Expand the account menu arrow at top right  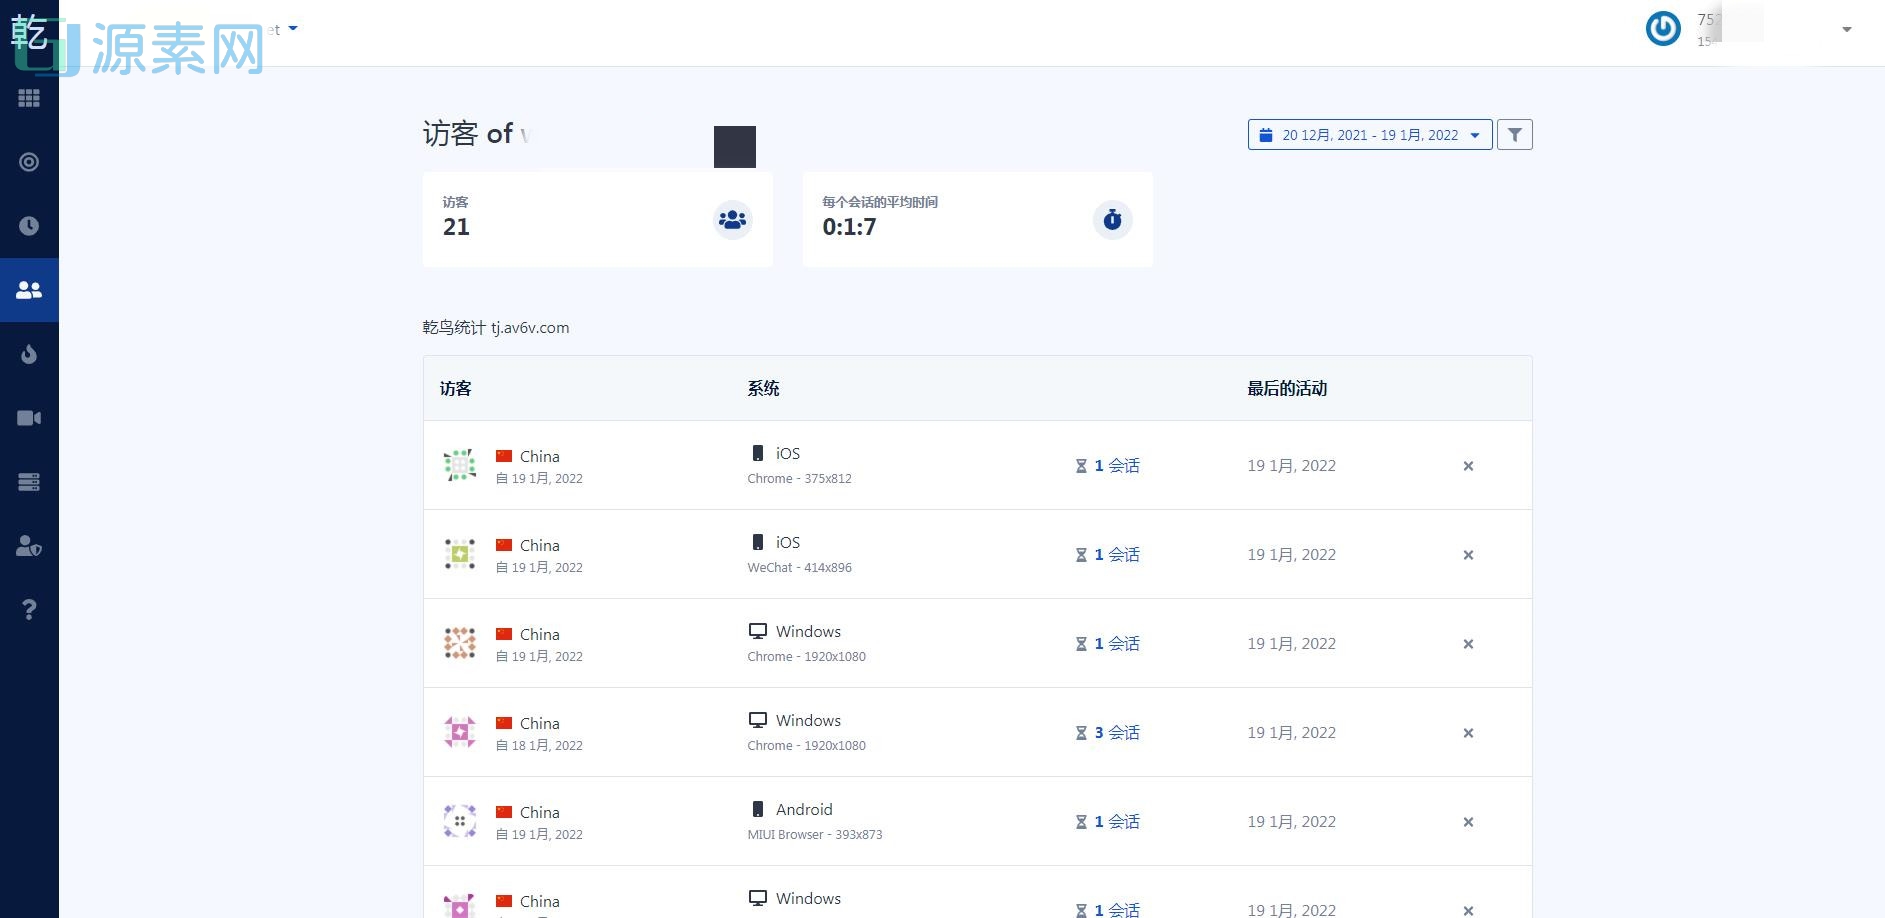(x=1845, y=29)
